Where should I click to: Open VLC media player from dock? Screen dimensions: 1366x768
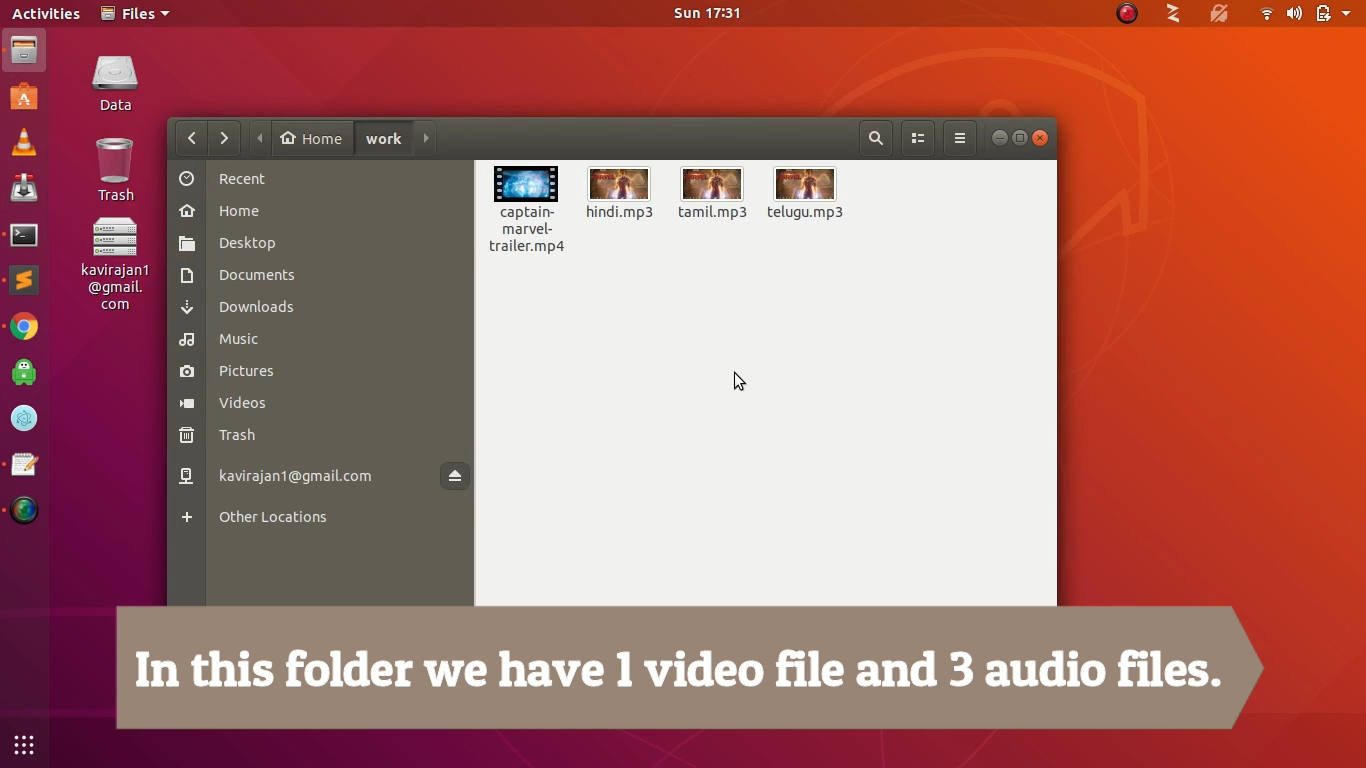pos(24,142)
